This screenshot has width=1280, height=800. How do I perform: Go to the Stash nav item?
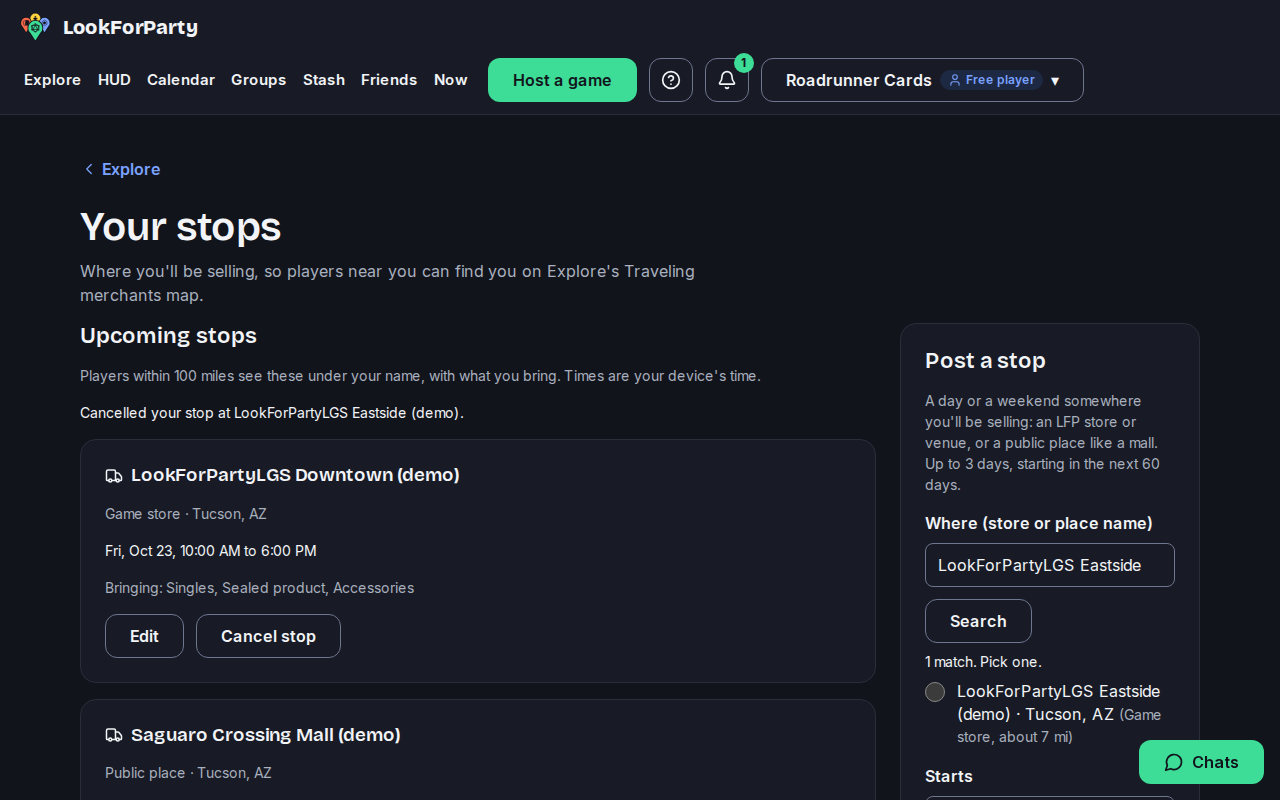pyautogui.click(x=324, y=80)
